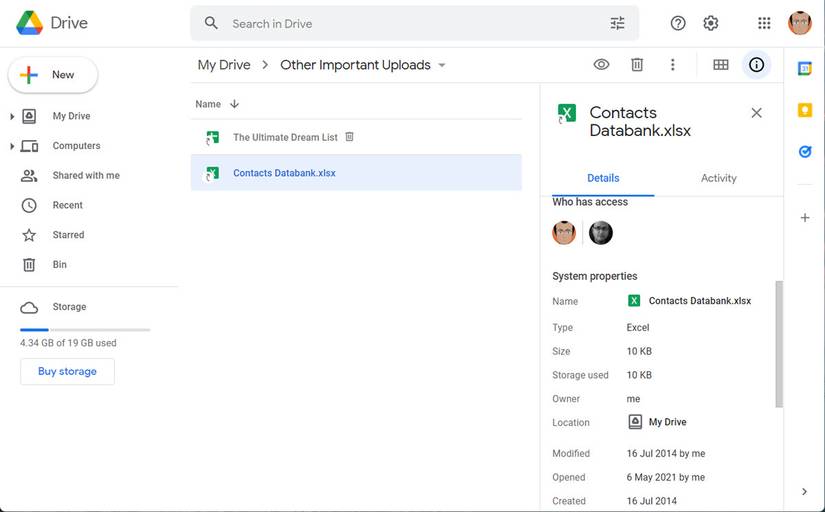
Task: Open Starred items
Action: coord(68,235)
